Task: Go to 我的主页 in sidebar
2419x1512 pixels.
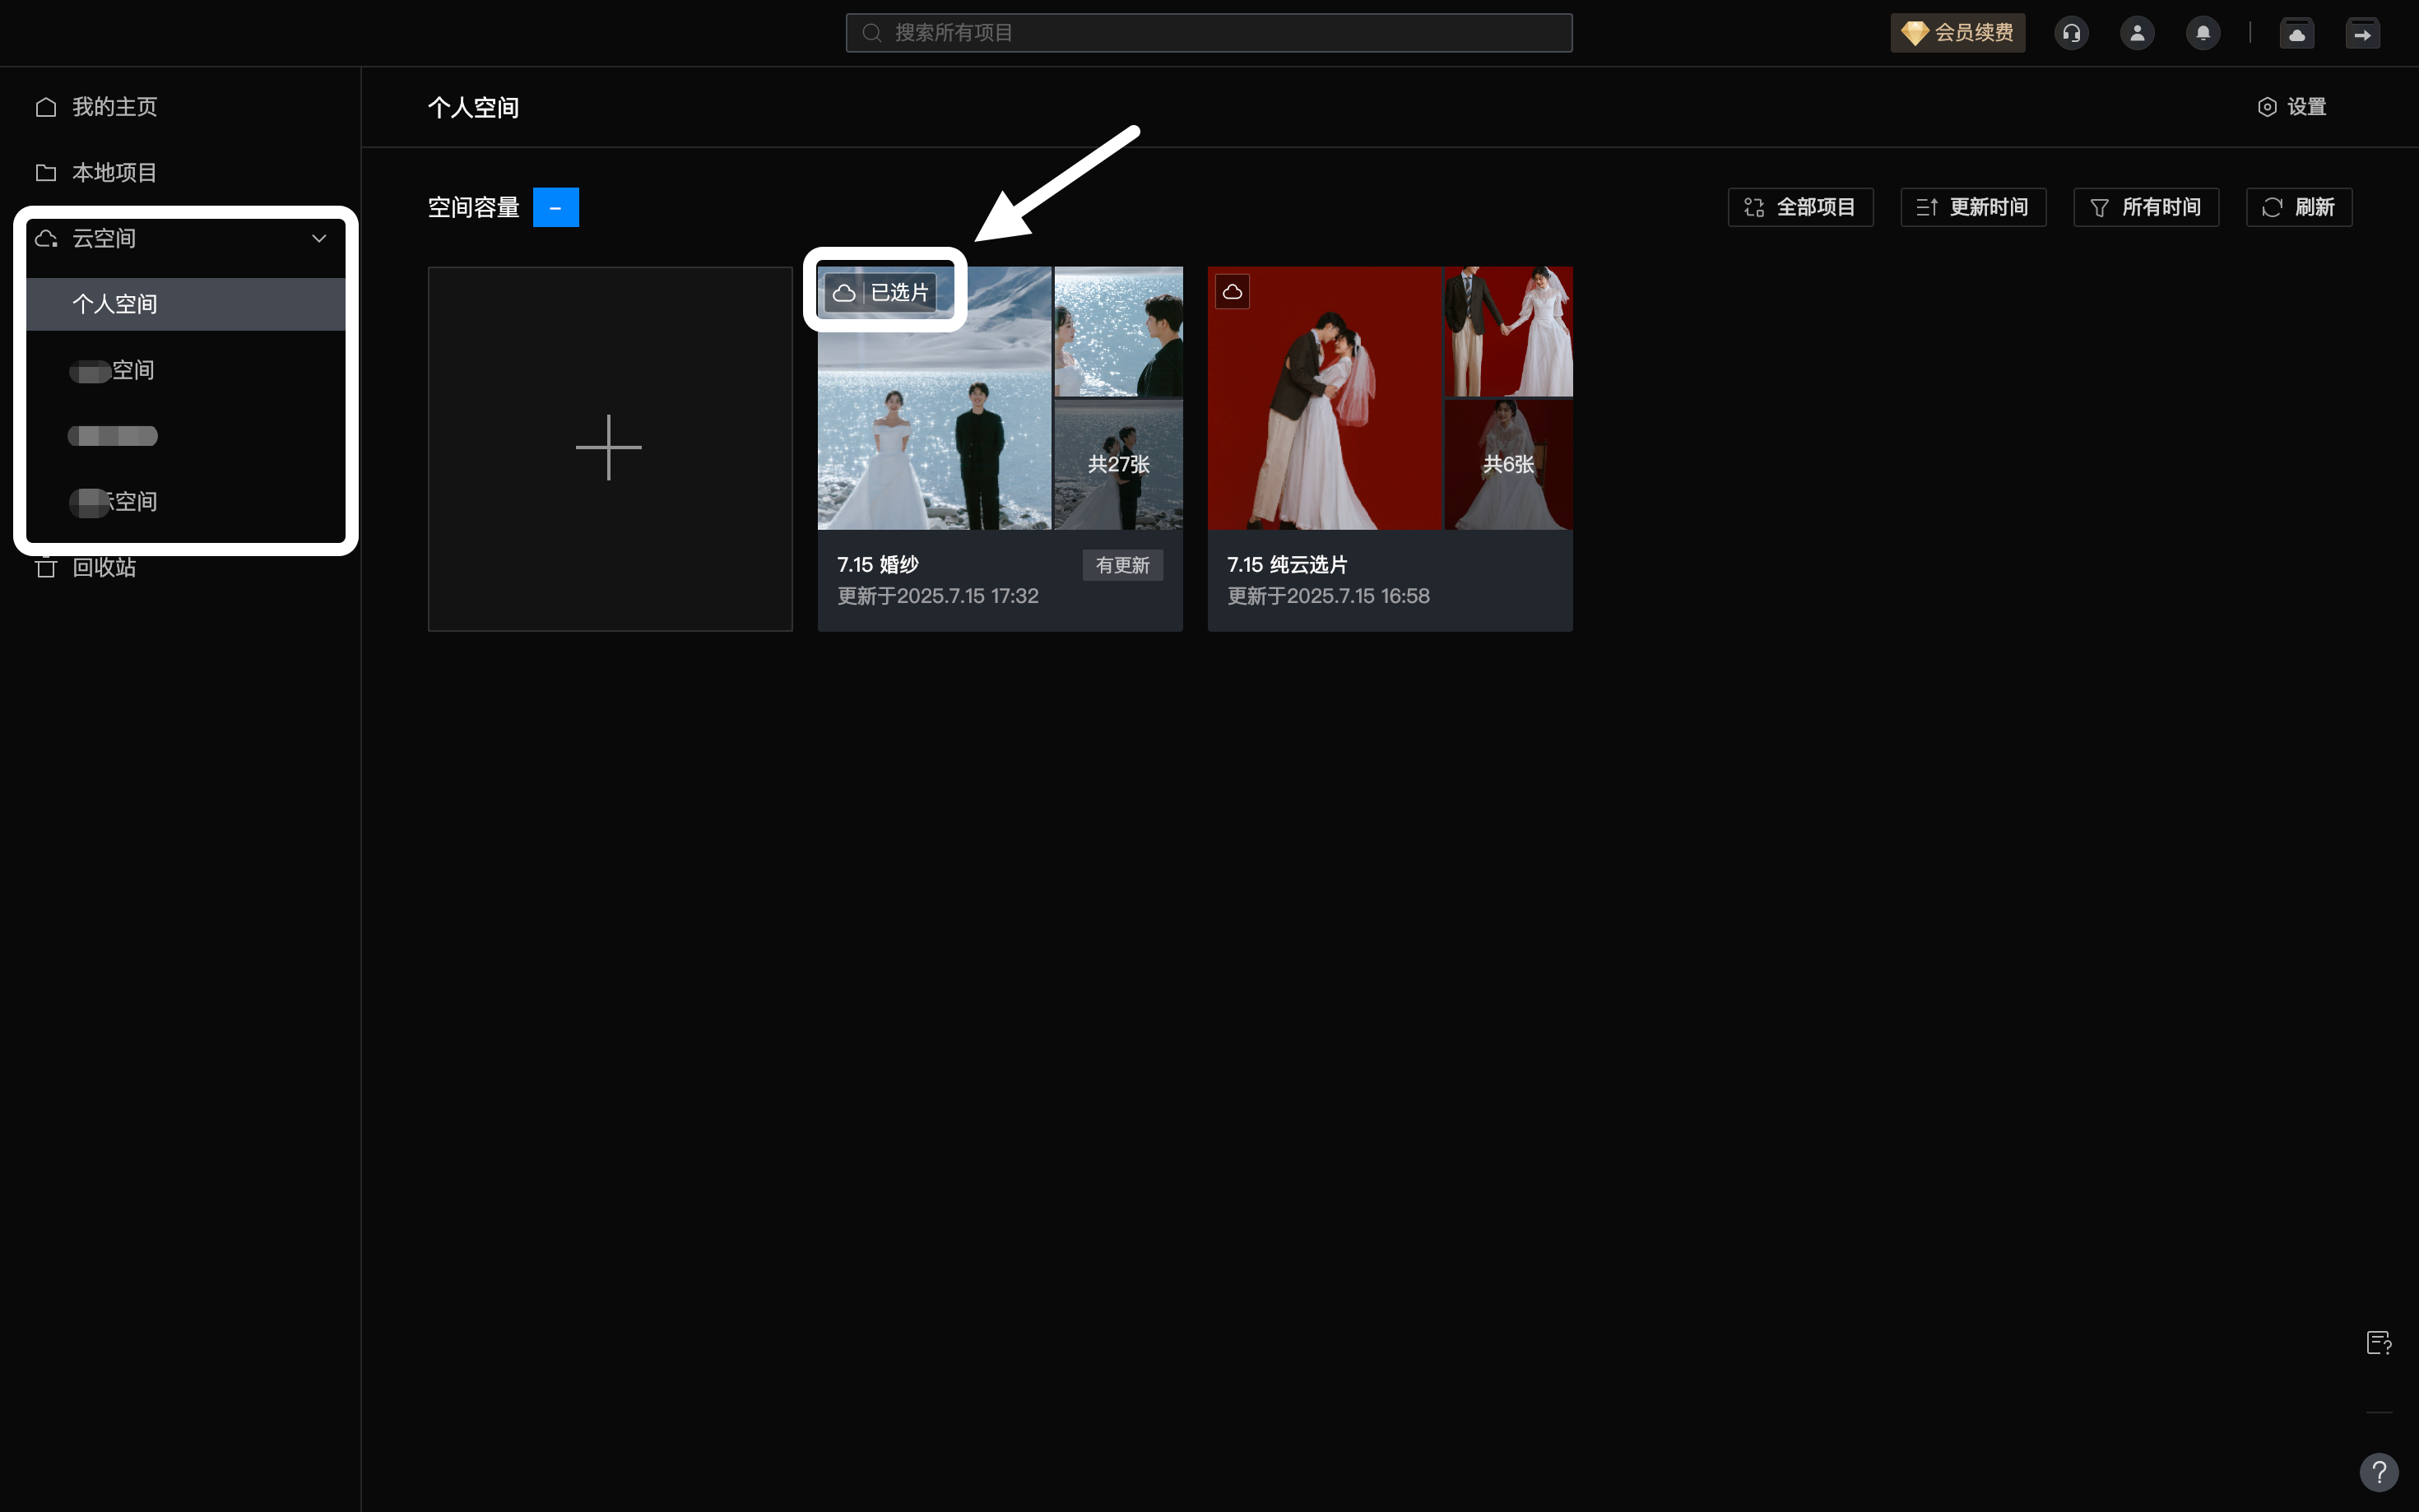Action: (114, 107)
